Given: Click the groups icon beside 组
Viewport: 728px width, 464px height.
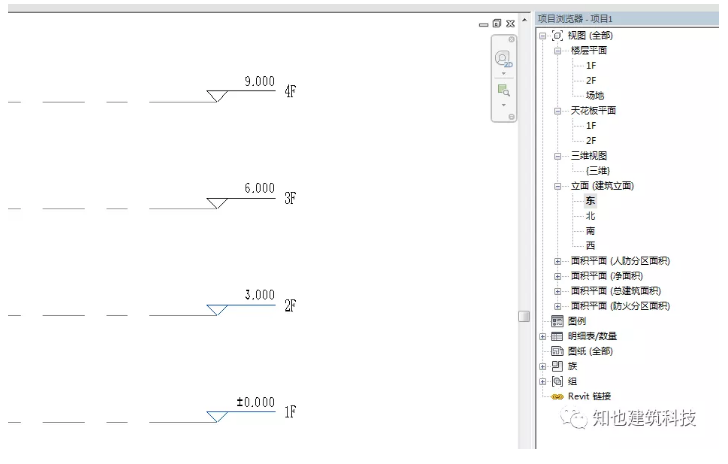Looking at the screenshot, I should coord(557,381).
